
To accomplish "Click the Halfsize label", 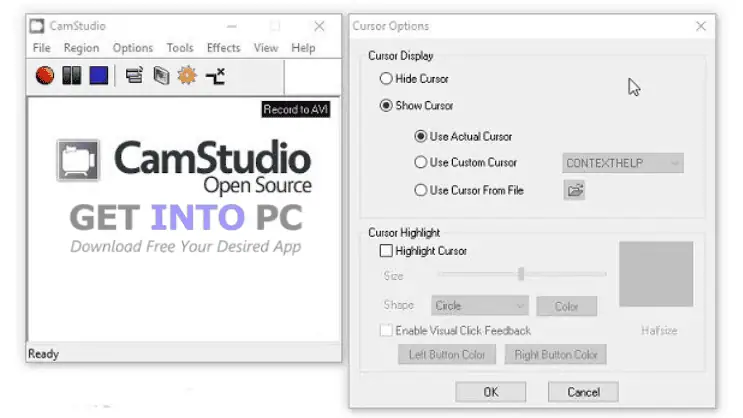I will pyautogui.click(x=659, y=330).
